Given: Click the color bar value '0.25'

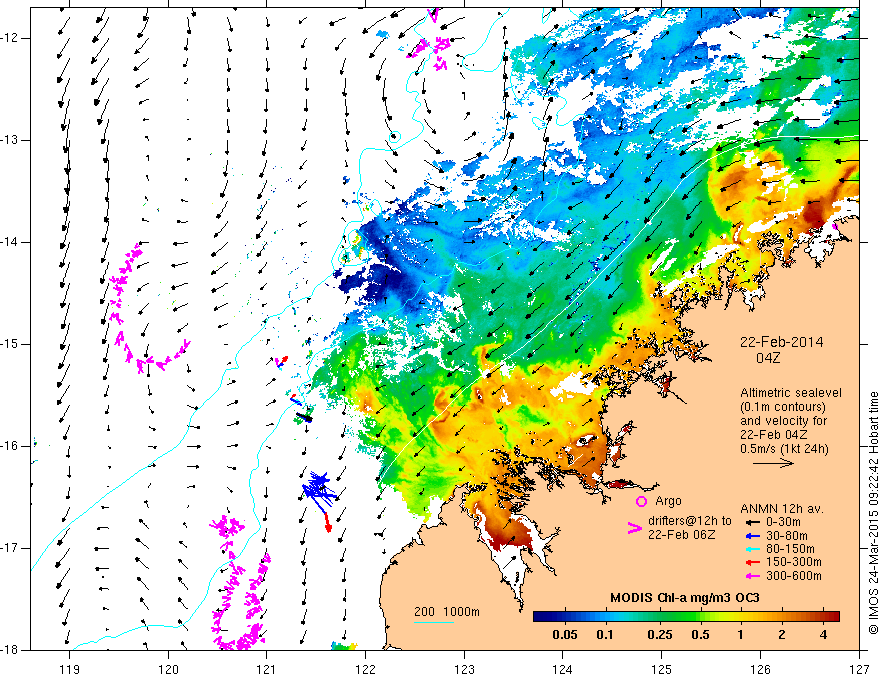Looking at the screenshot, I should point(659,635).
